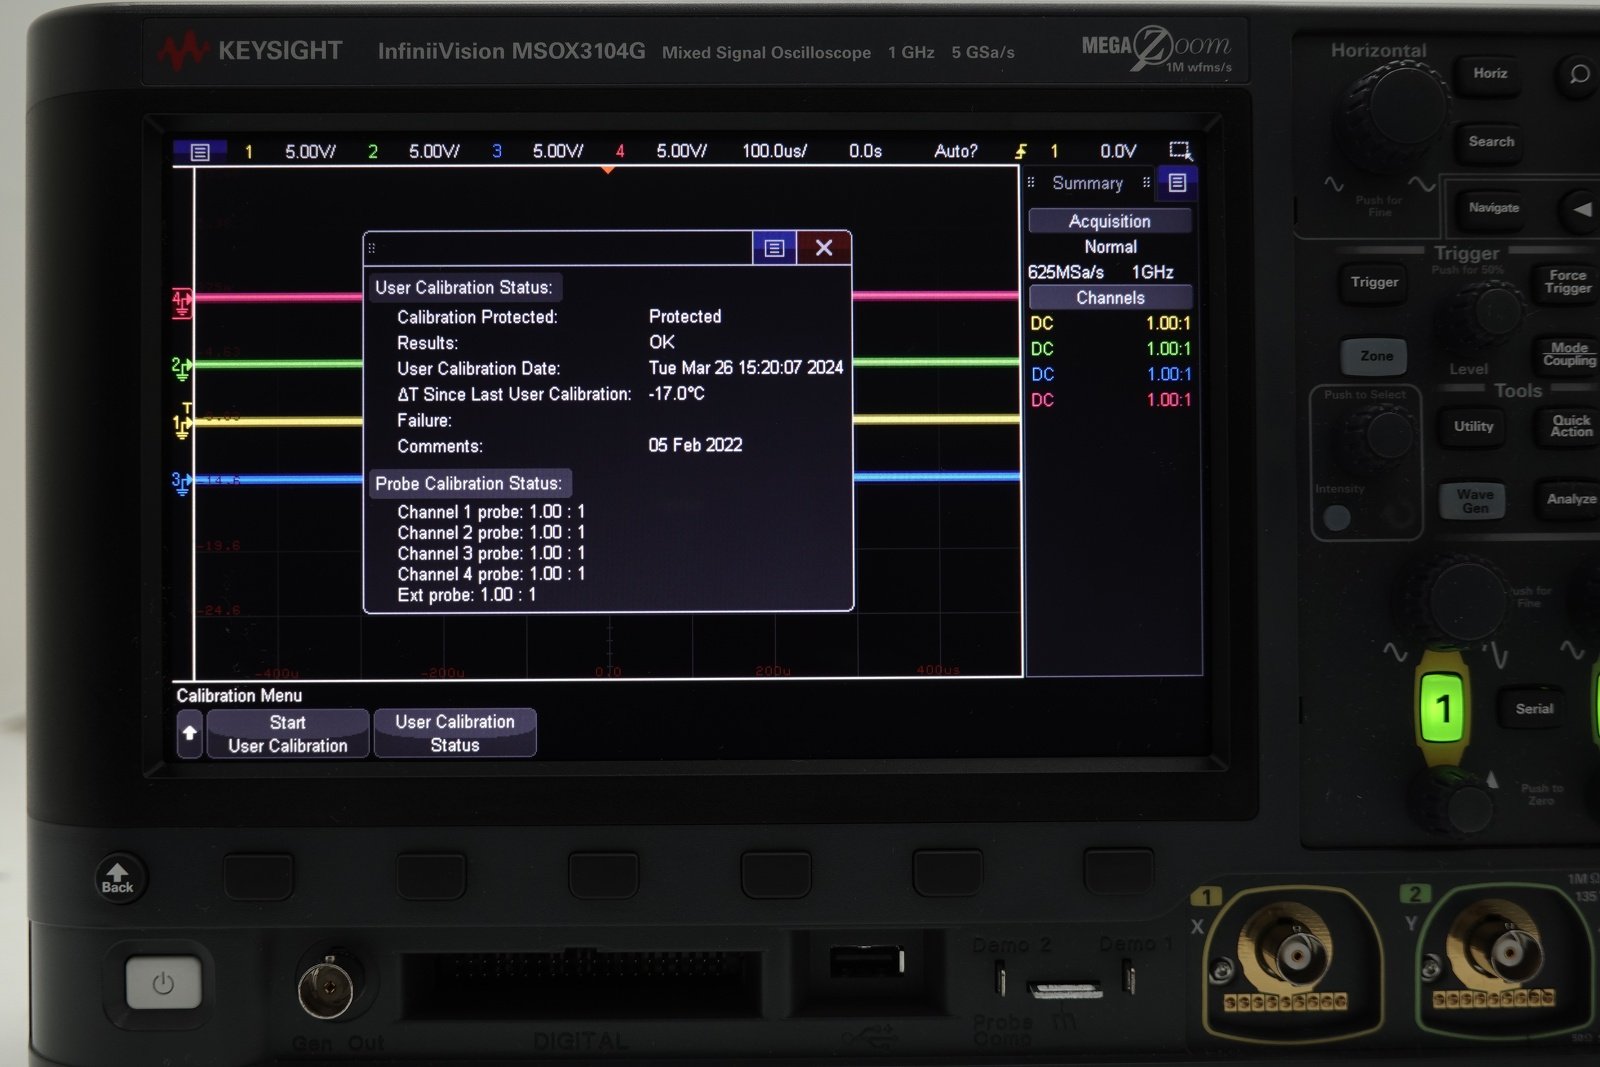Click the channel 1 vertical position knob
This screenshot has height=1067, width=1600.
click(x=1458, y=802)
